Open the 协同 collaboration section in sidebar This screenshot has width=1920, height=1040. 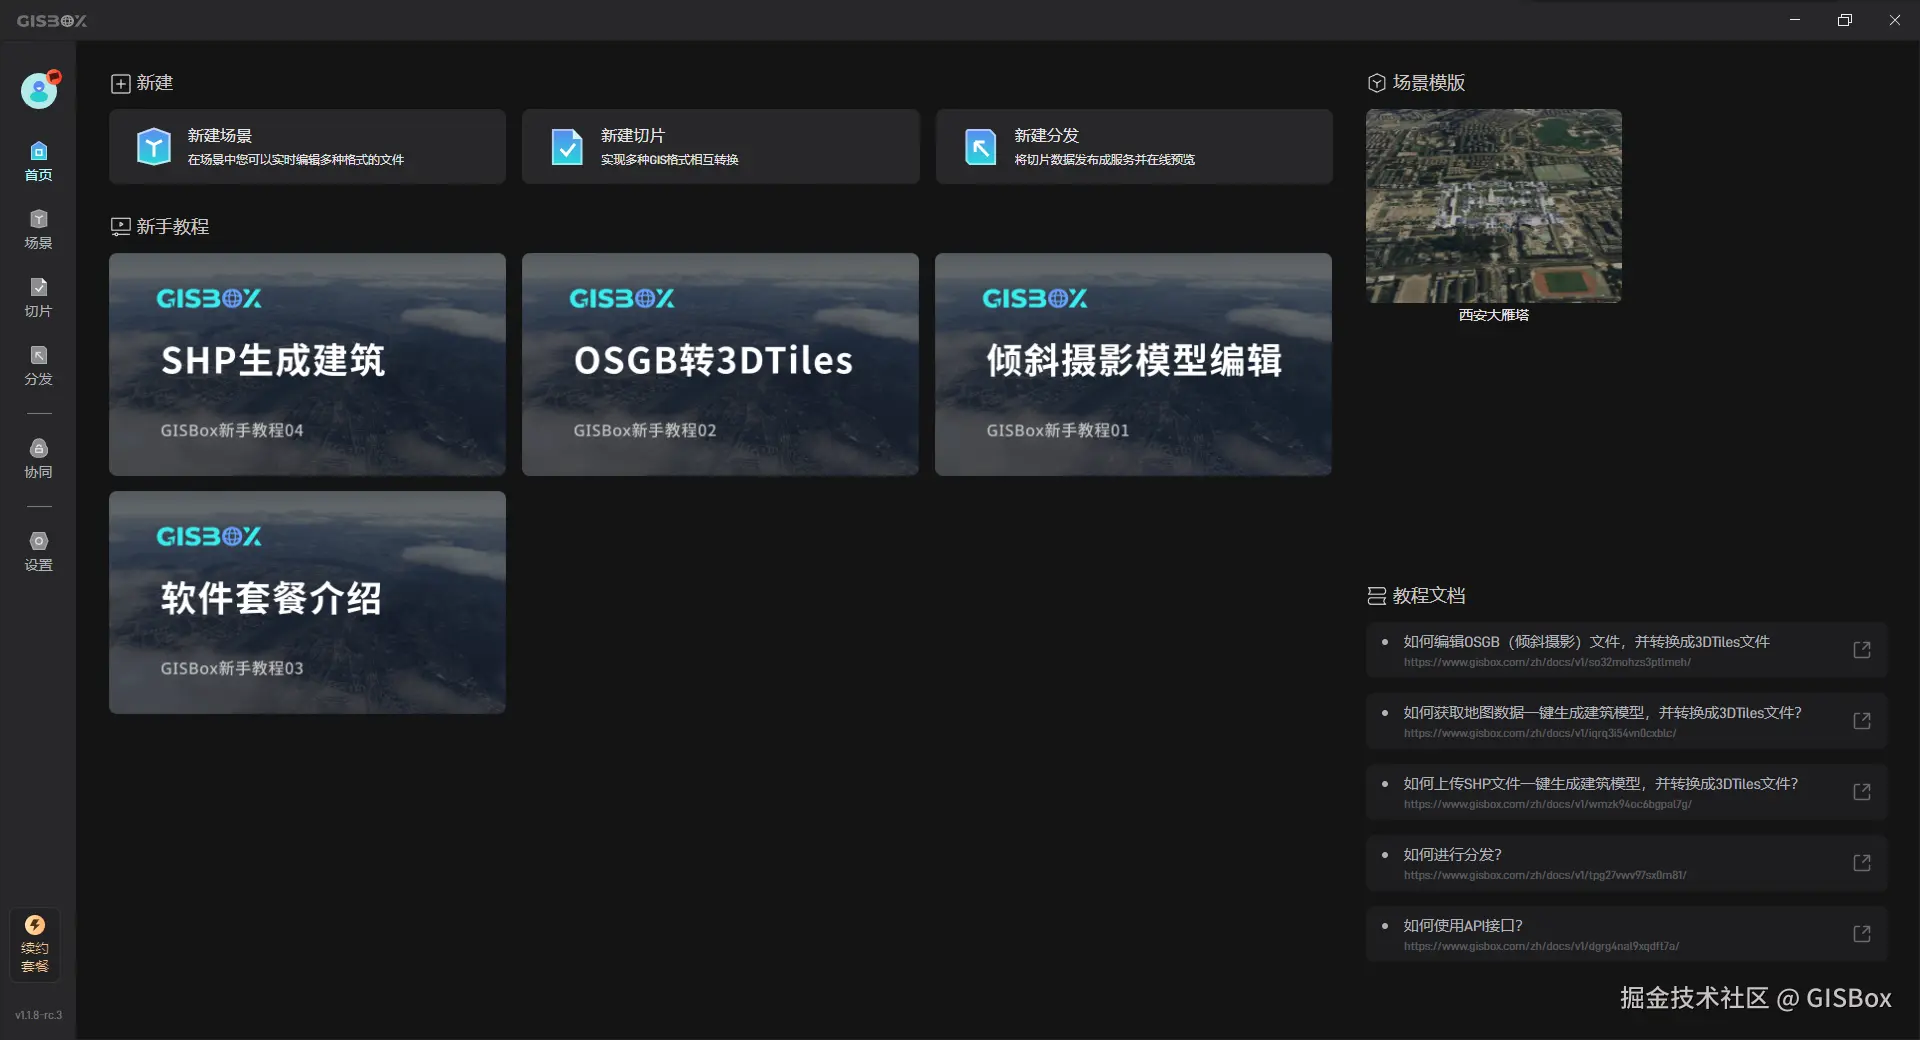click(x=38, y=459)
